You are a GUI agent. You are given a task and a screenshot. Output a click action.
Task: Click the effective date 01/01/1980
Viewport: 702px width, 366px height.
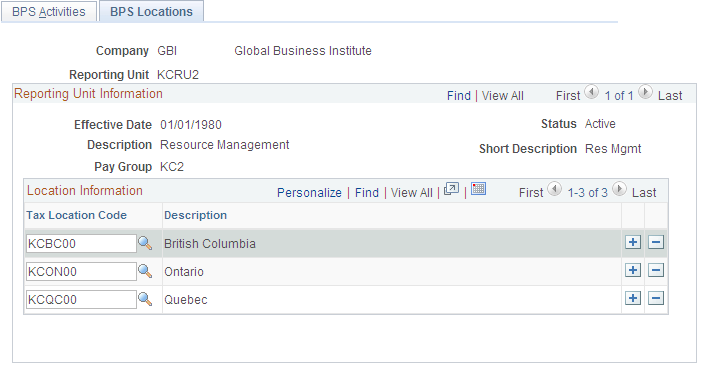pyautogui.click(x=191, y=125)
